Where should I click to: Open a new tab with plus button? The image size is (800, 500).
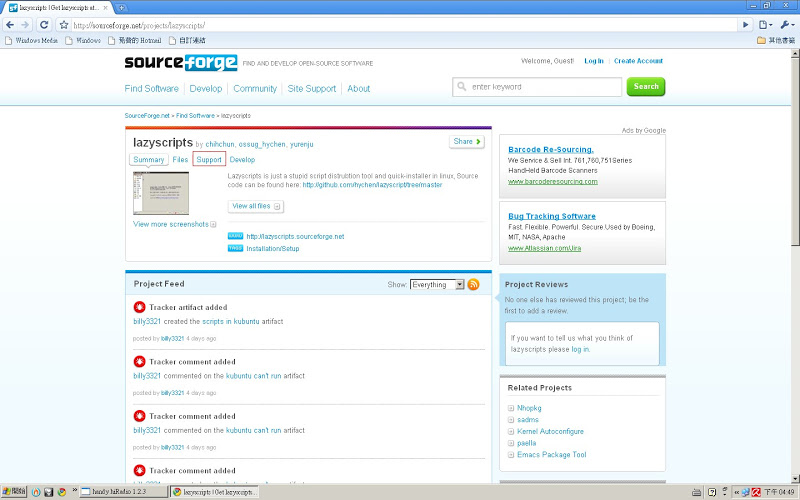tap(121, 8)
